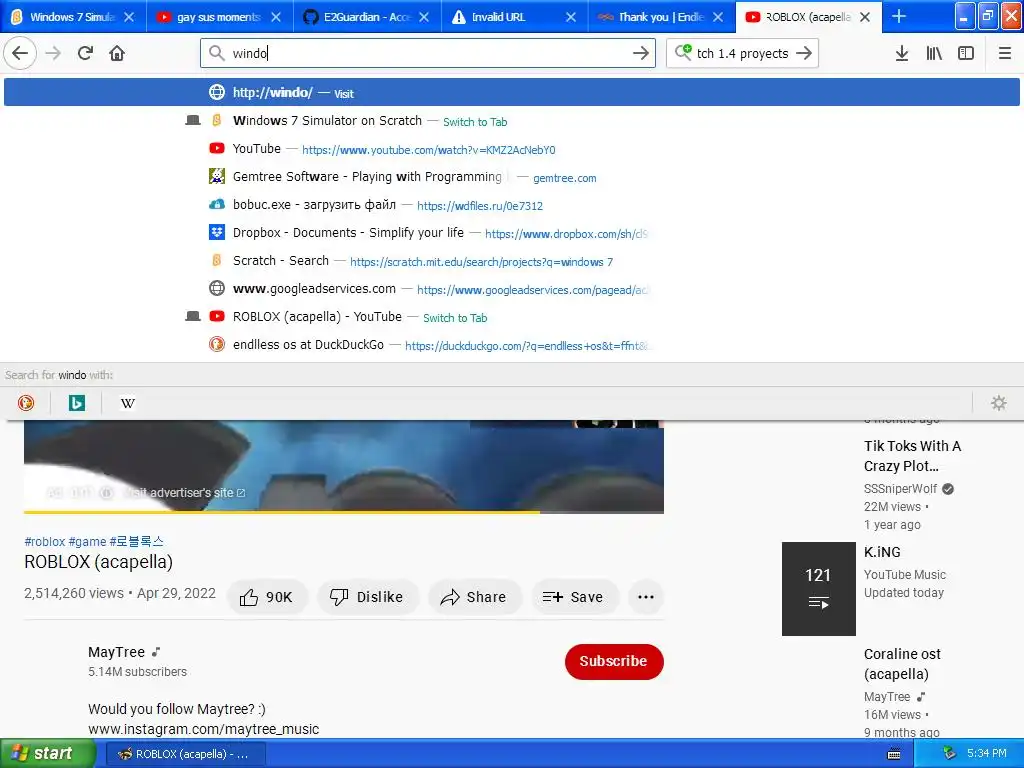Switch to Windows 7 Simulator tab
This screenshot has height=768, width=1024.
73,17
